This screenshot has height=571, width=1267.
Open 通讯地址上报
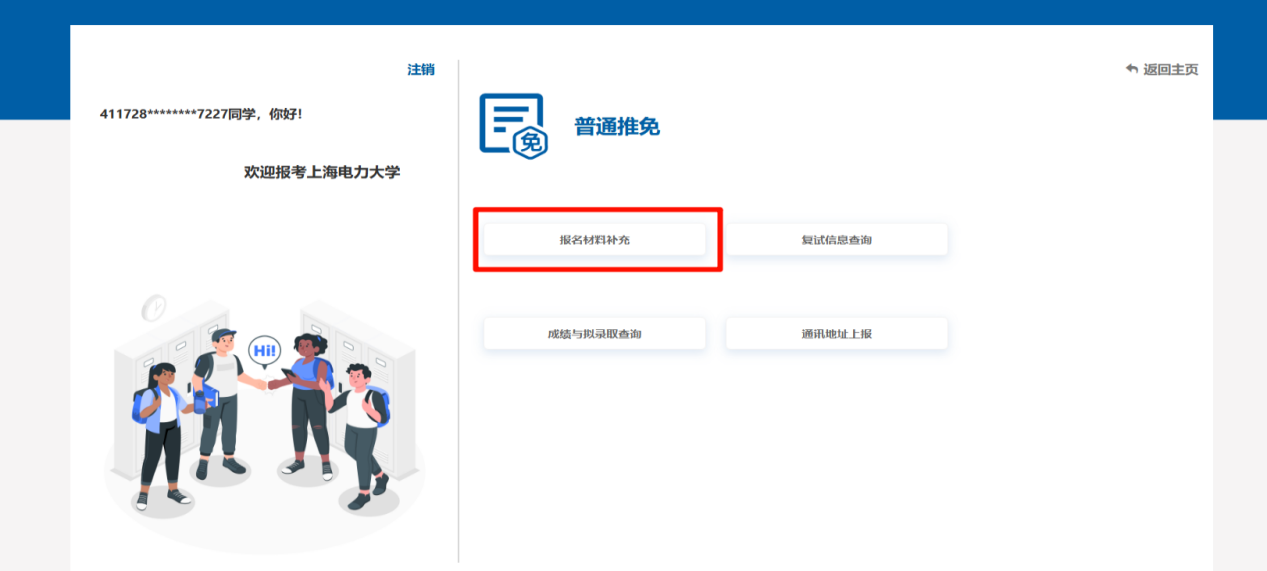point(836,334)
